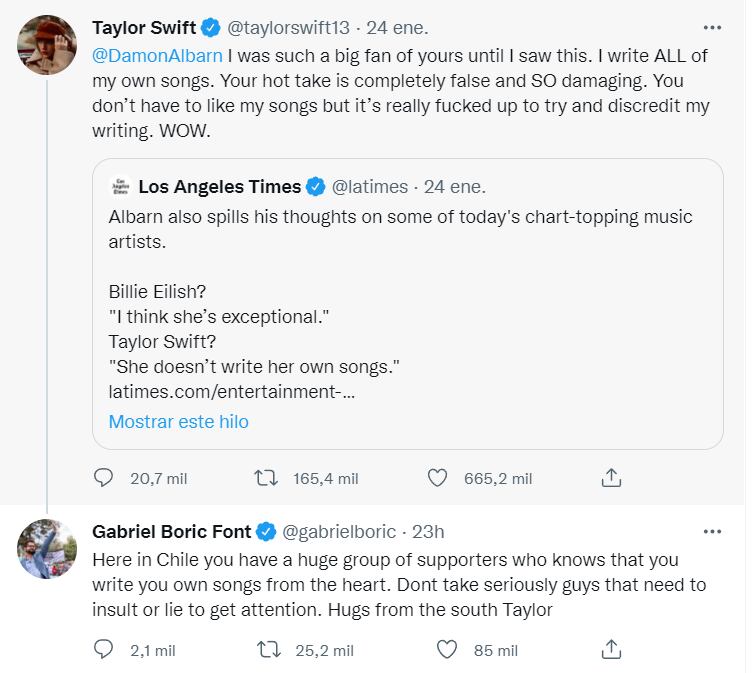Reply to Gabriel Boric's tweet
This screenshot has width=752, height=673.
pos(104,650)
